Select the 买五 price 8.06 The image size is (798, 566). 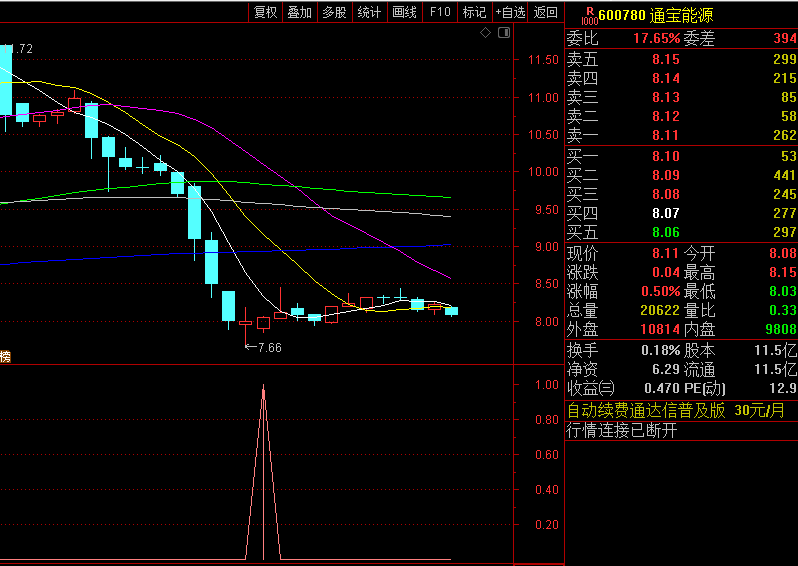pyautogui.click(x=666, y=233)
